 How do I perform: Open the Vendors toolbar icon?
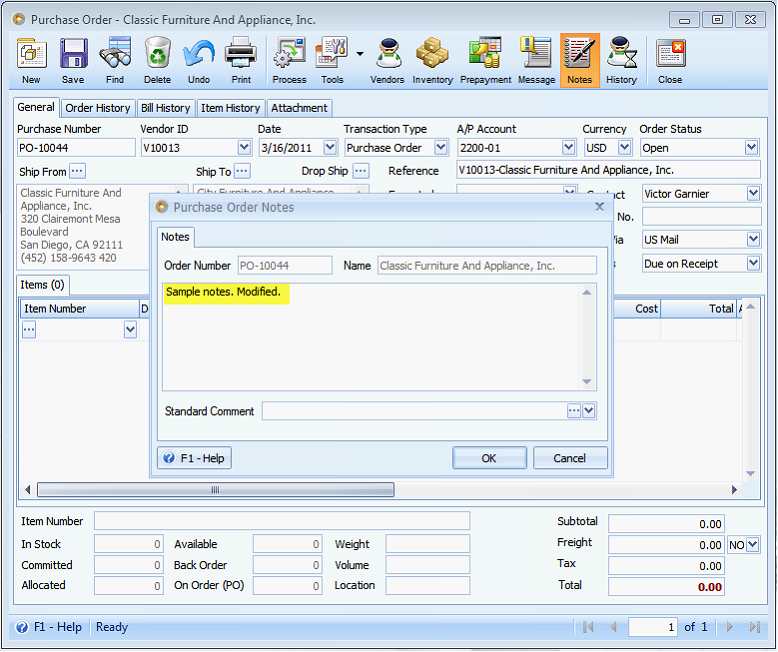click(387, 61)
